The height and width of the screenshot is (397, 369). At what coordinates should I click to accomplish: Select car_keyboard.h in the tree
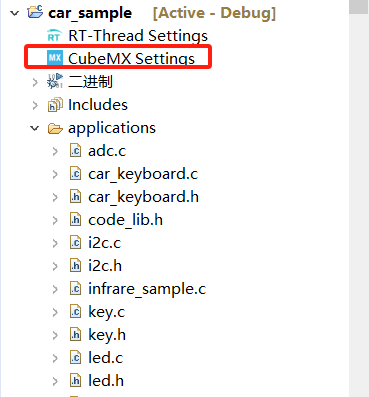143,197
